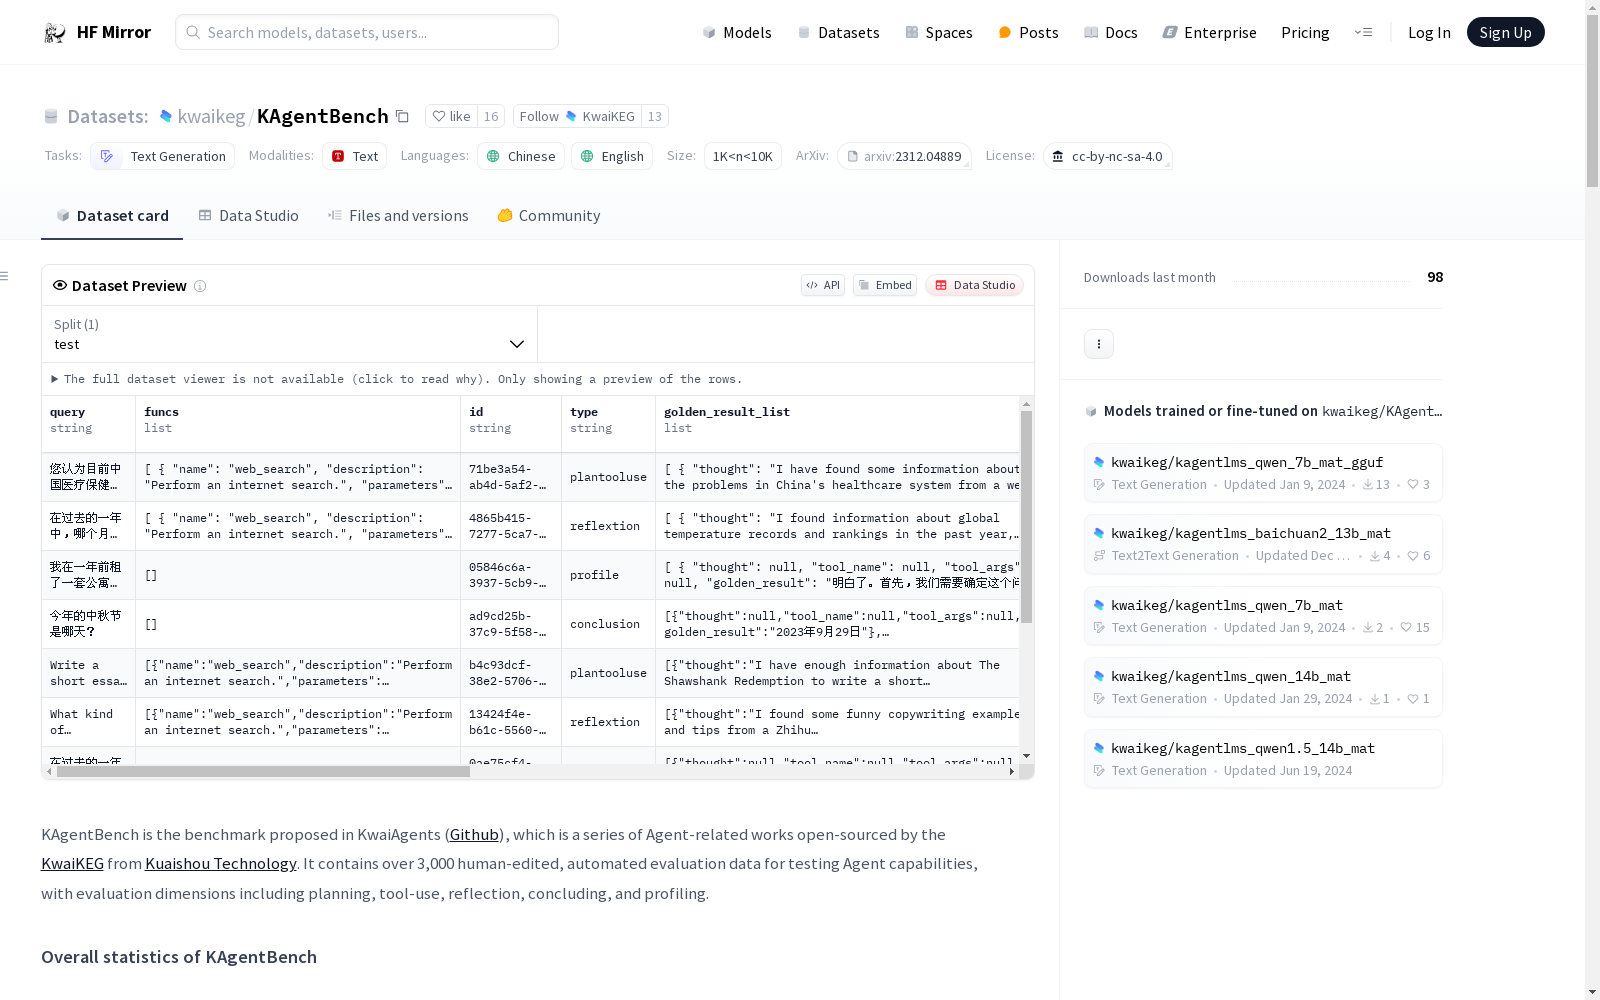
Task: Open model kwaikeg/kagentlms_qwen_7b_mat_gguf
Action: point(1262,473)
